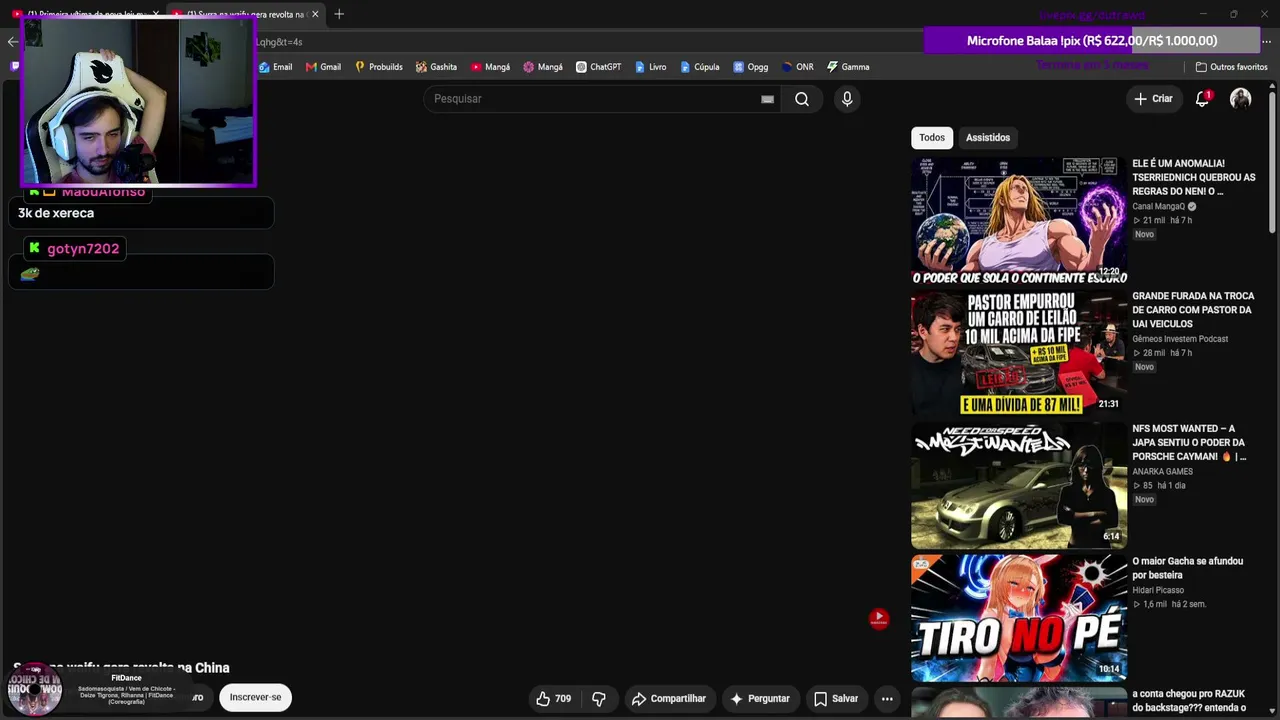Open video title 'a conta chegou pro RAZUK'

1189,701
